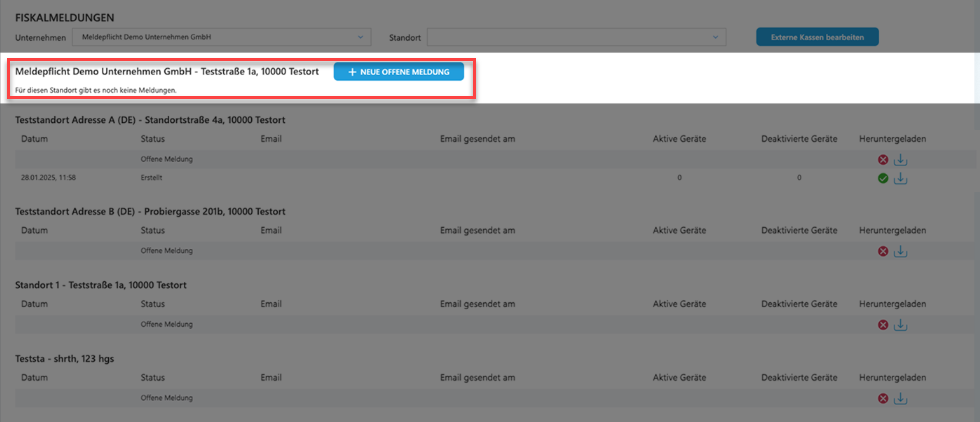This screenshot has width=980, height=422.
Task: Click red X icon under Teststandort Adresse B
Action: point(883,251)
